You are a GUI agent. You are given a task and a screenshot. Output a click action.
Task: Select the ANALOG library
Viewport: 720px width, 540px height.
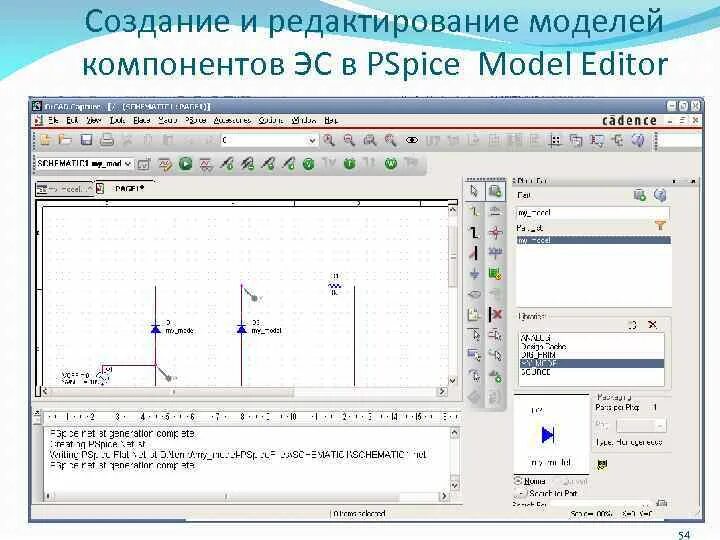click(592, 338)
